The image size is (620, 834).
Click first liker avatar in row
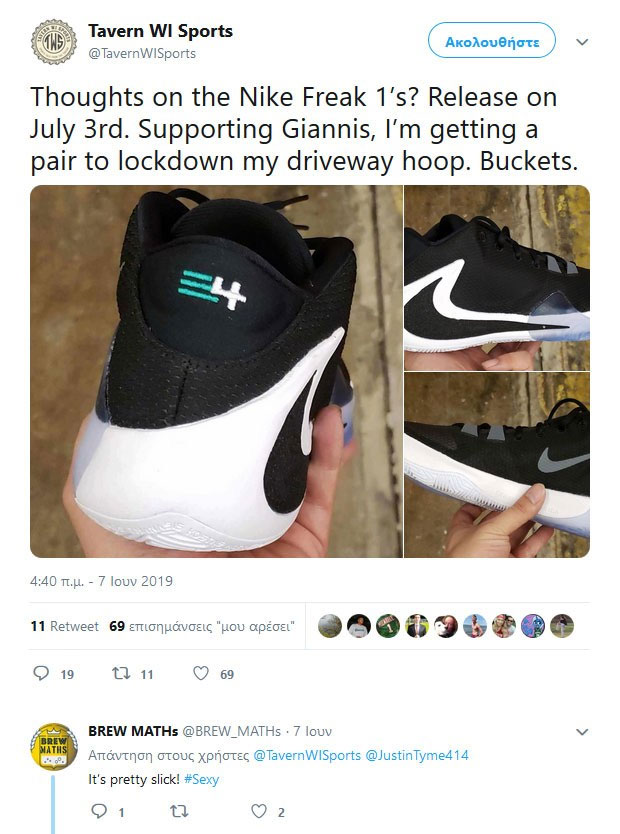330,626
